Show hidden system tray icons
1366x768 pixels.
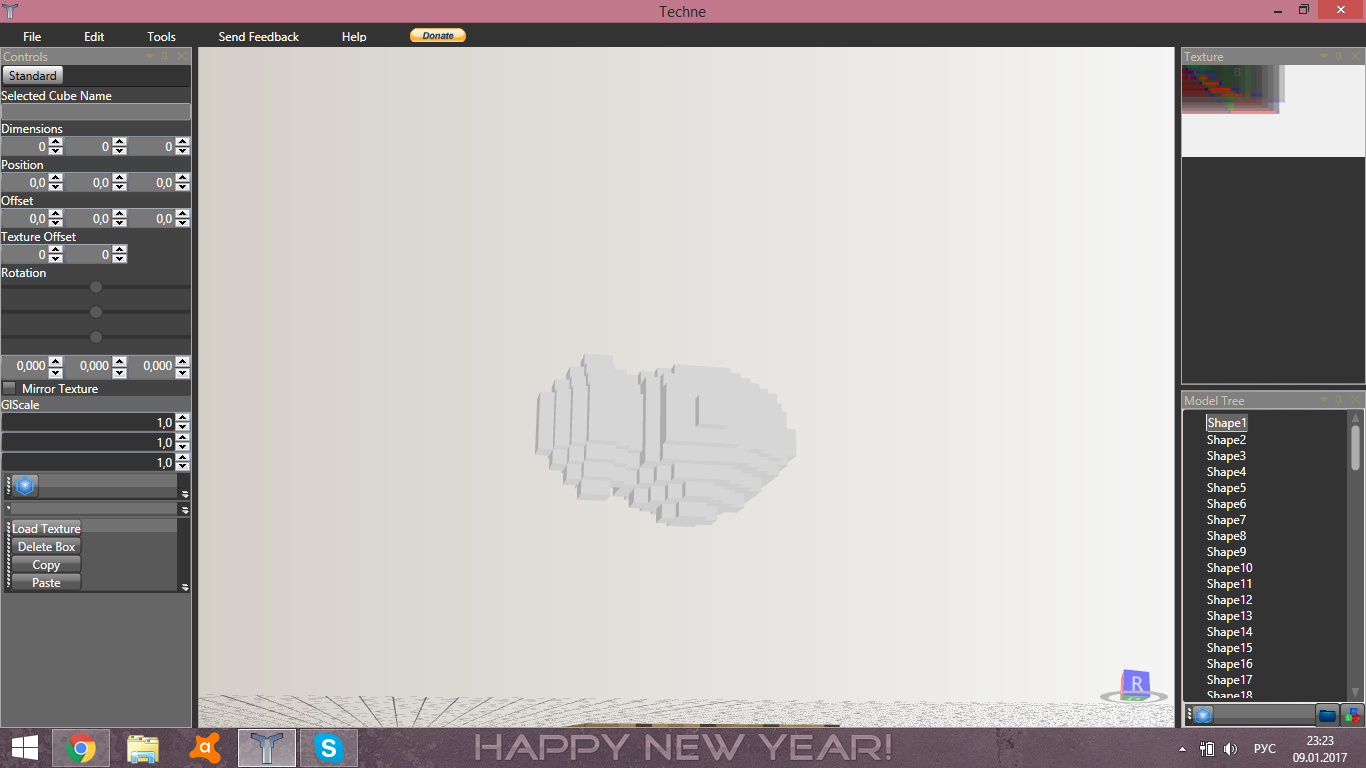tap(1183, 748)
